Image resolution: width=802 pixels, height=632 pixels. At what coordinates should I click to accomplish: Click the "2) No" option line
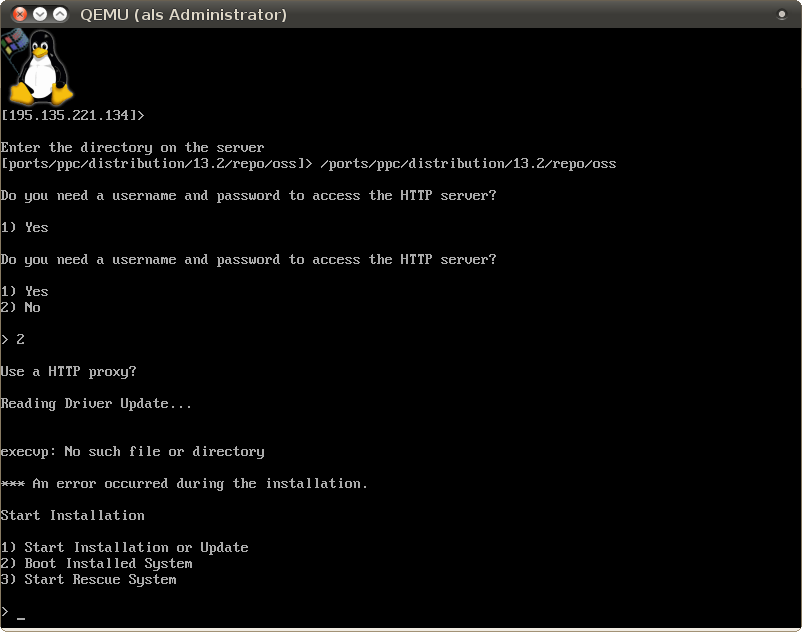[x=21, y=307]
